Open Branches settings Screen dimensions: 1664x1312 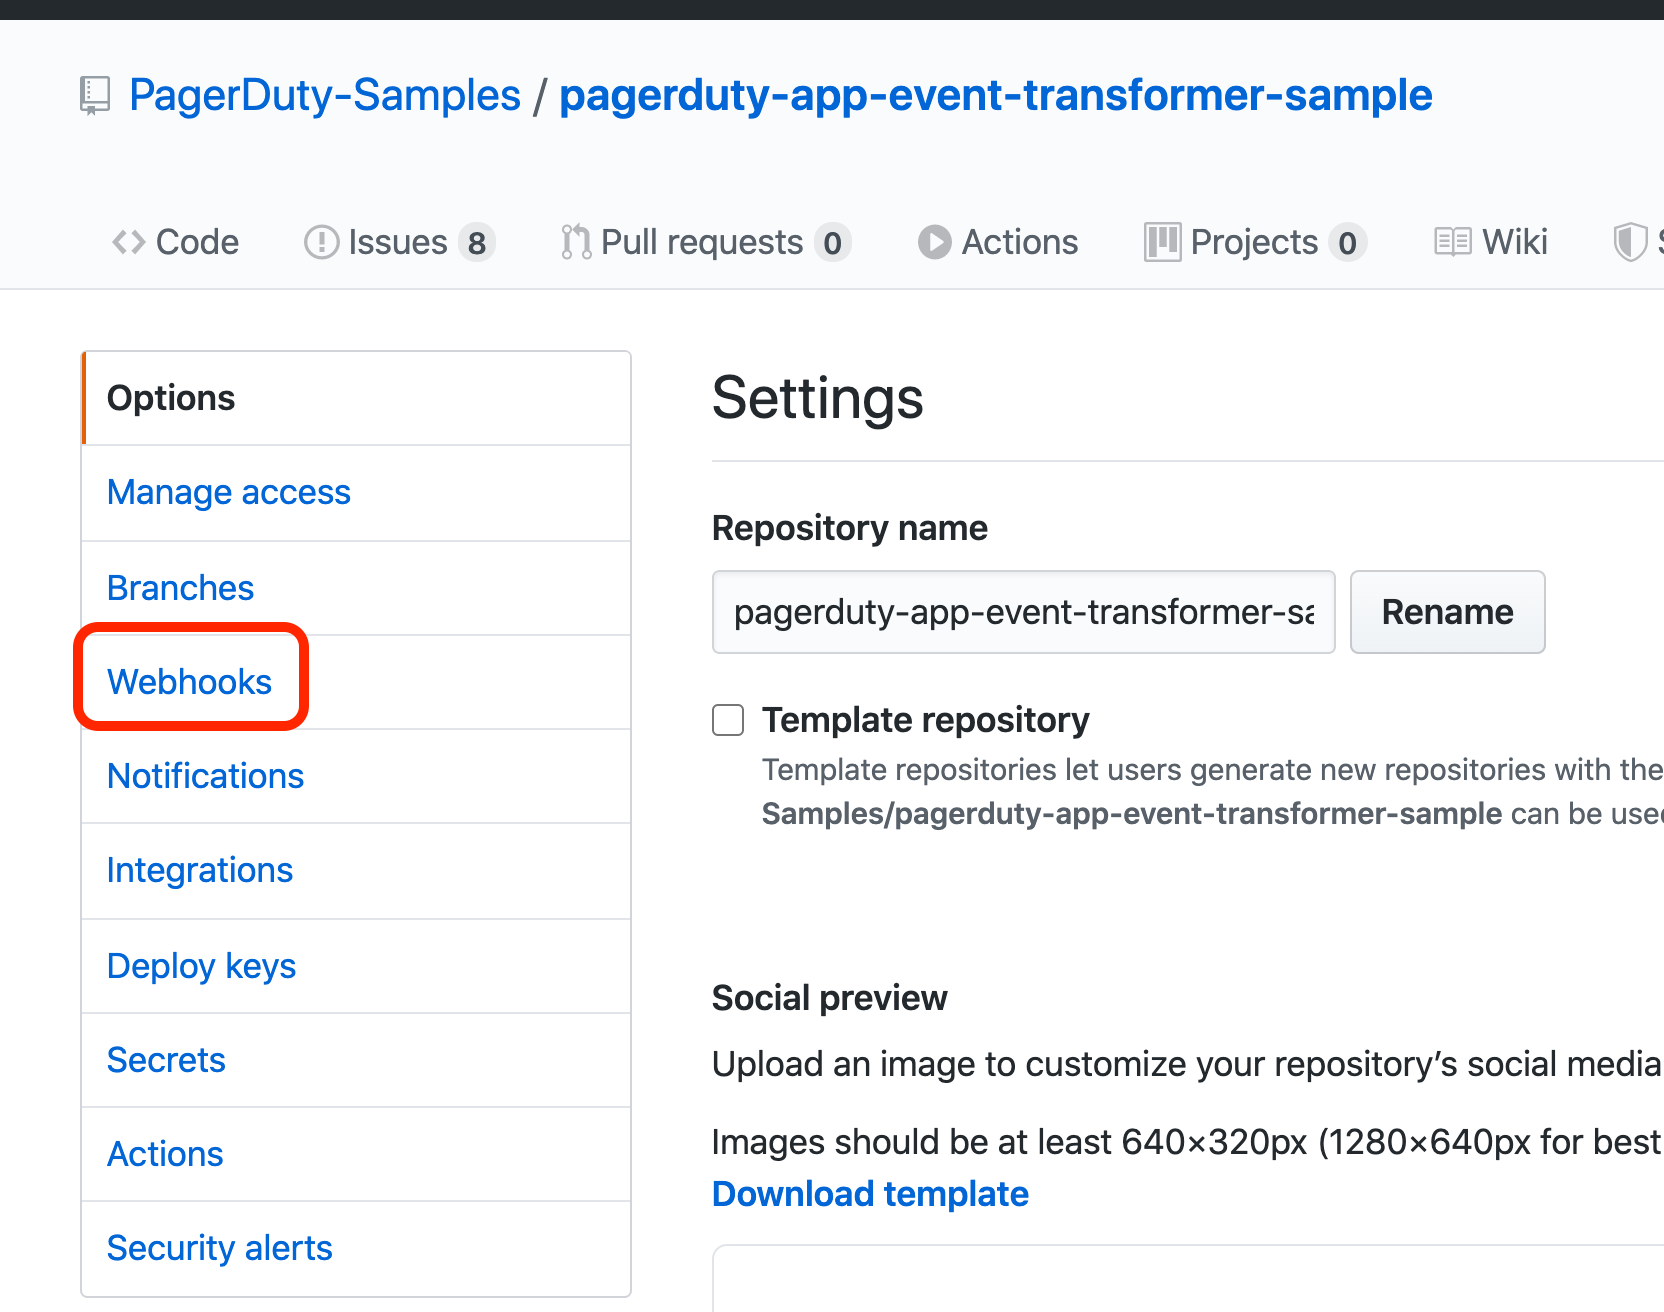click(x=357, y=588)
